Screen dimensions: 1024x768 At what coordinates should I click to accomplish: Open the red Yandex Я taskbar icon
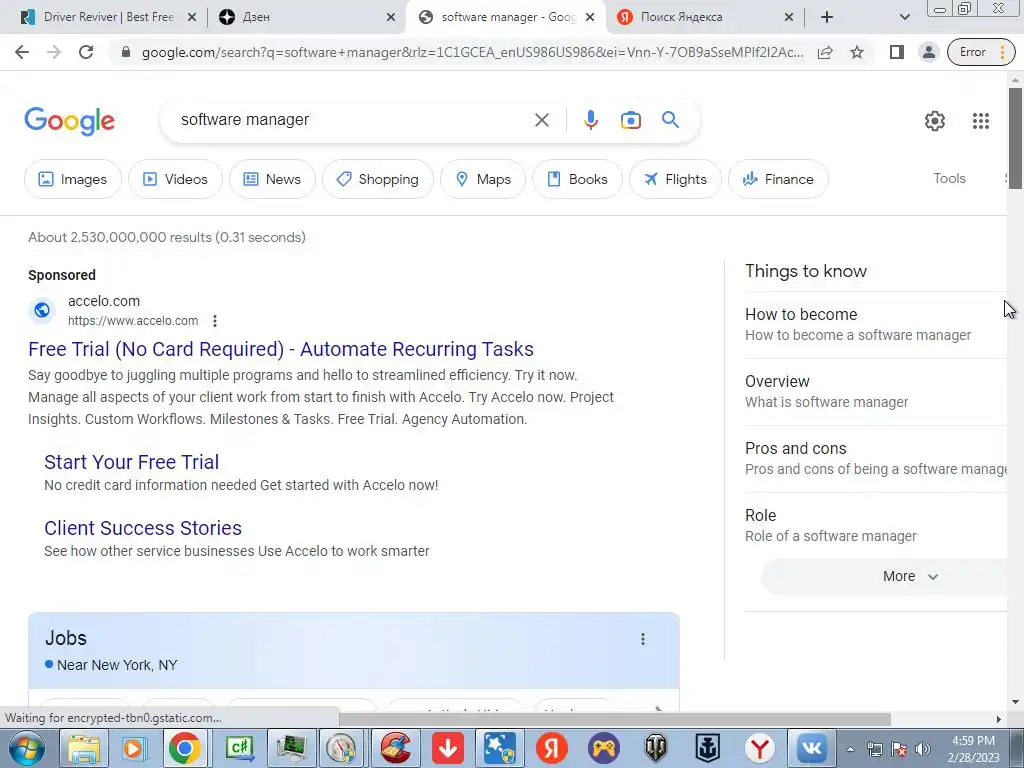click(x=551, y=748)
